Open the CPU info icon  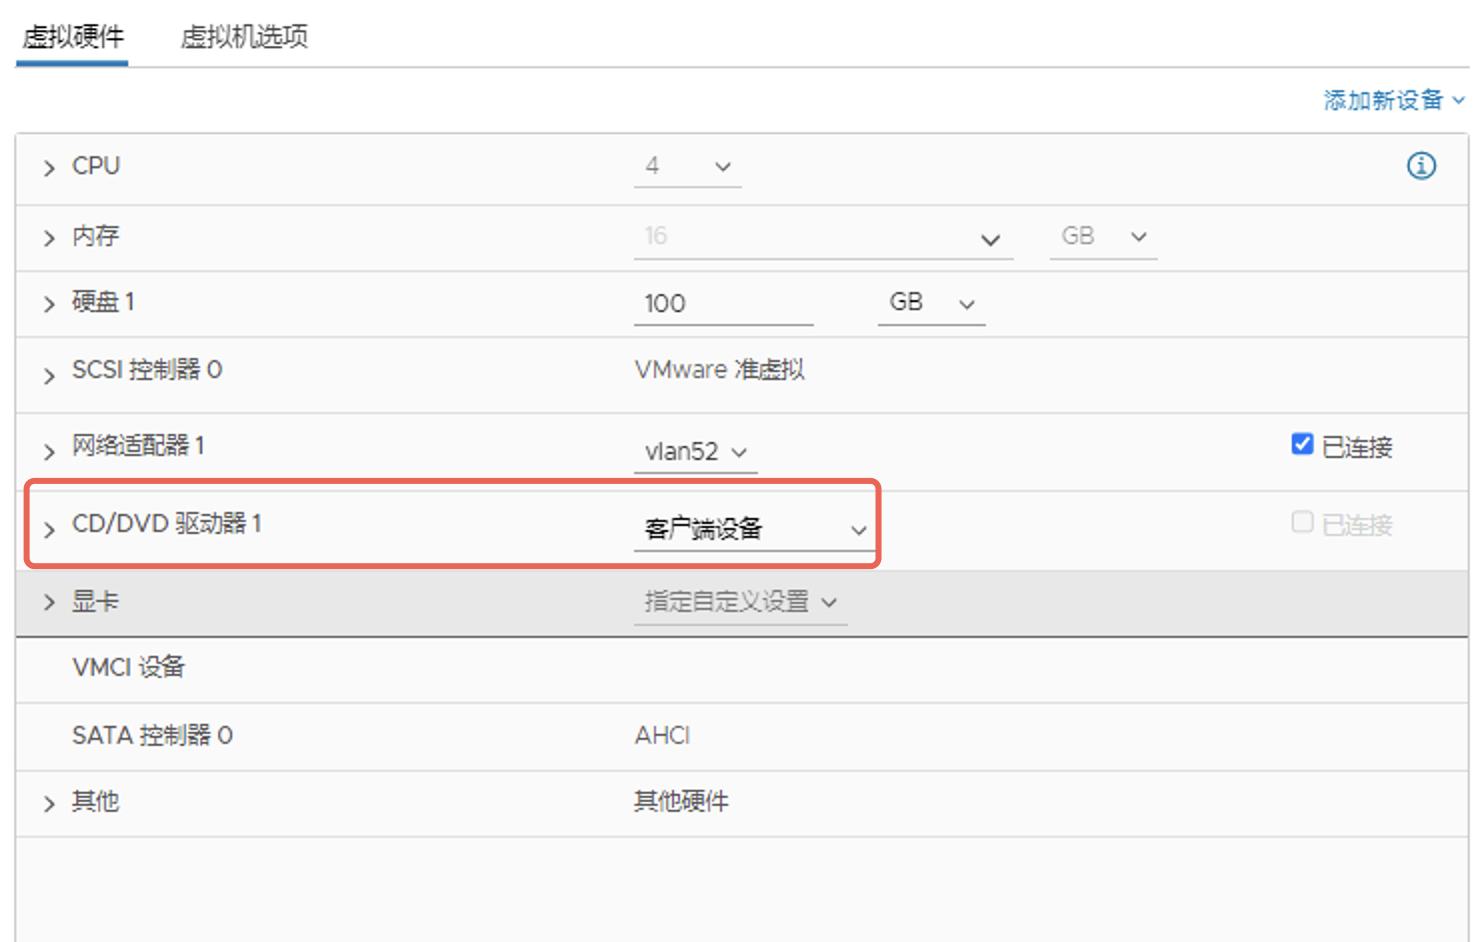1421,166
